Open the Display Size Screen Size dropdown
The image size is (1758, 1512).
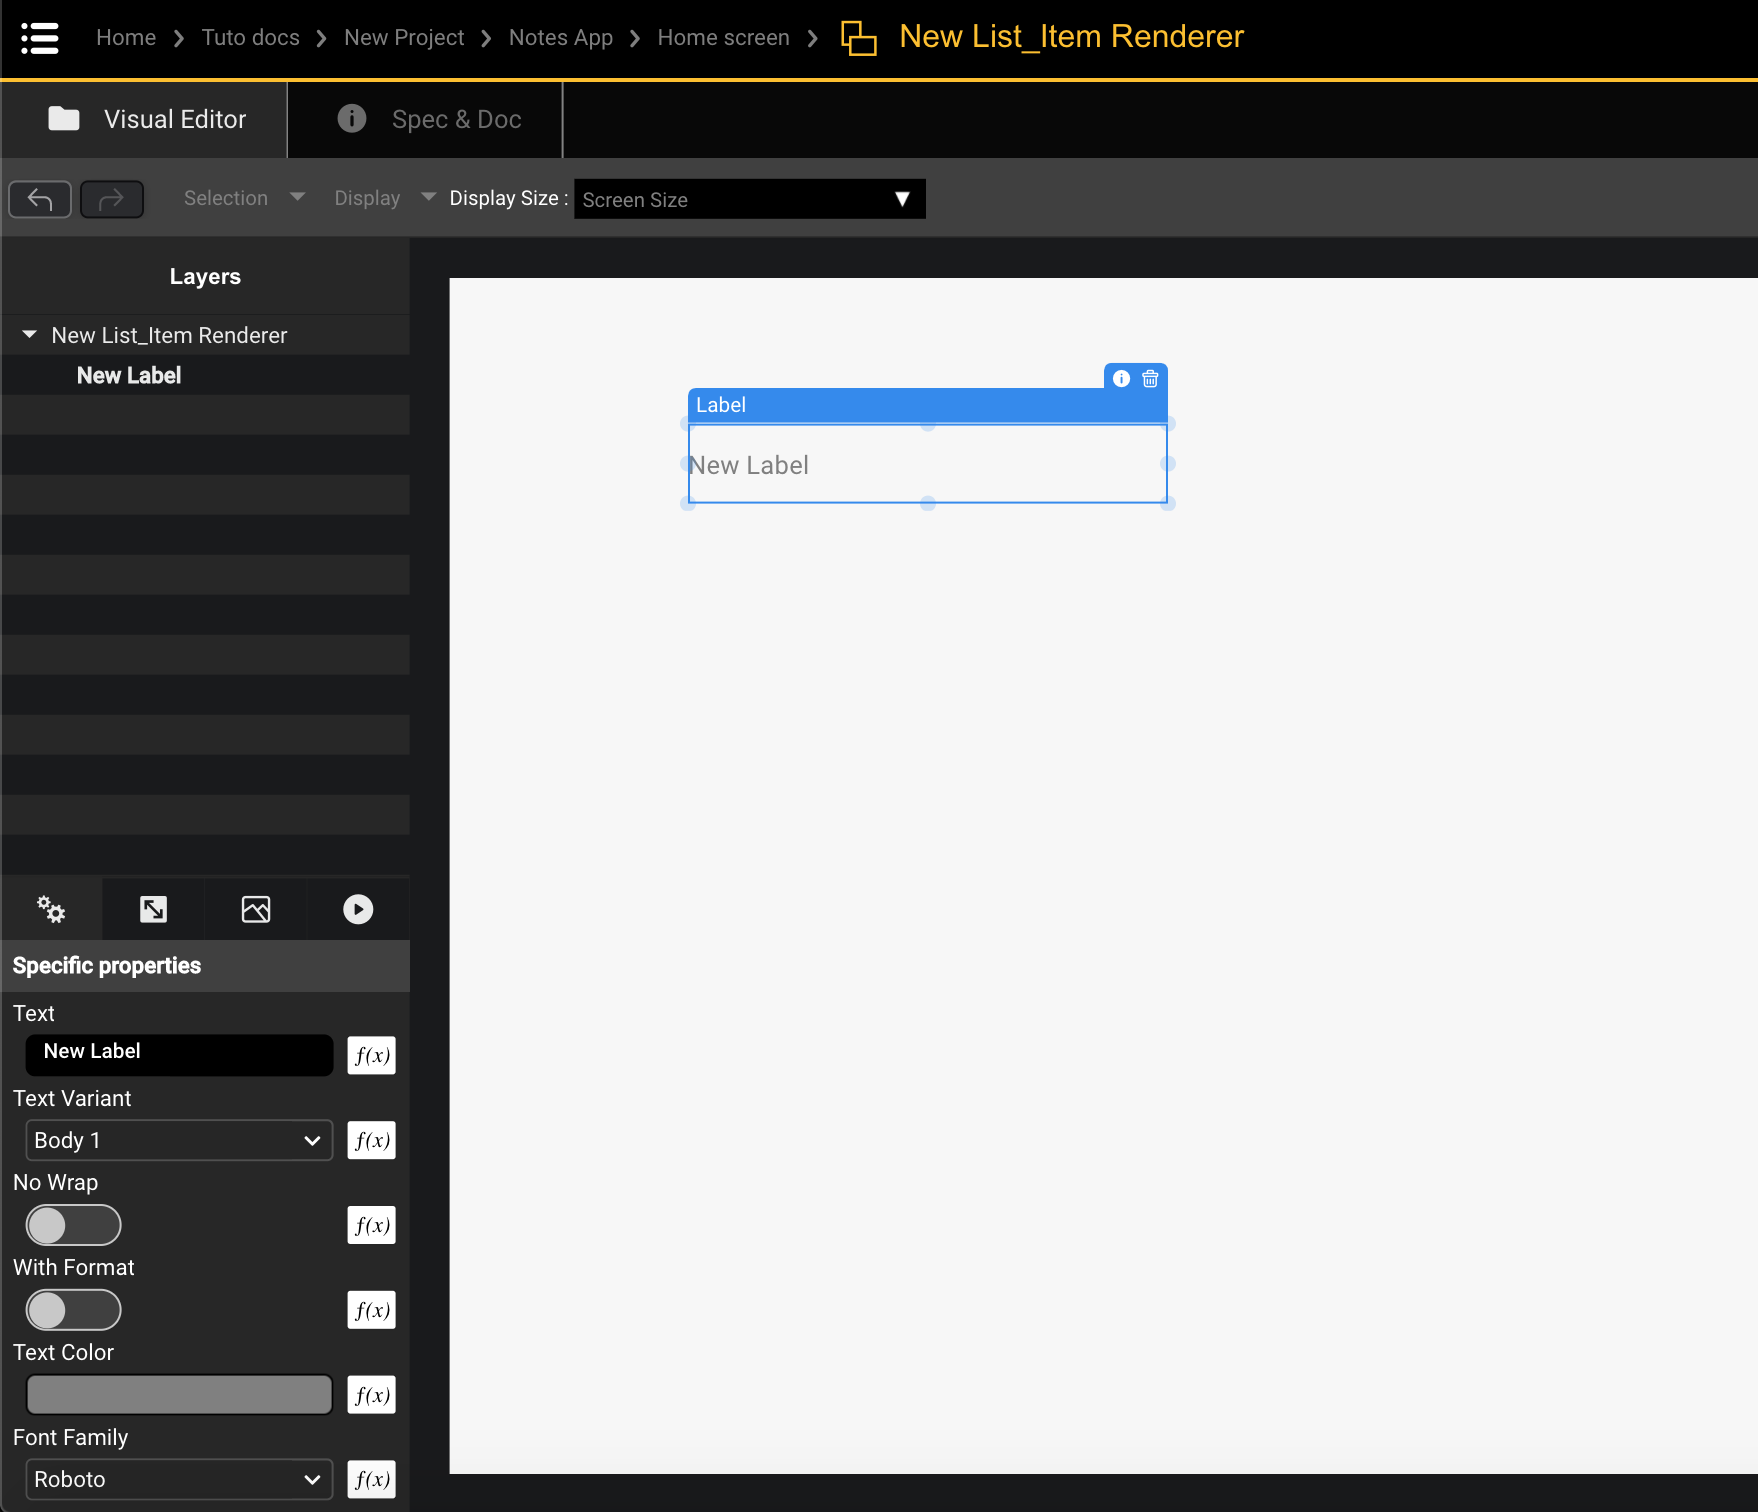pyautogui.click(x=749, y=199)
